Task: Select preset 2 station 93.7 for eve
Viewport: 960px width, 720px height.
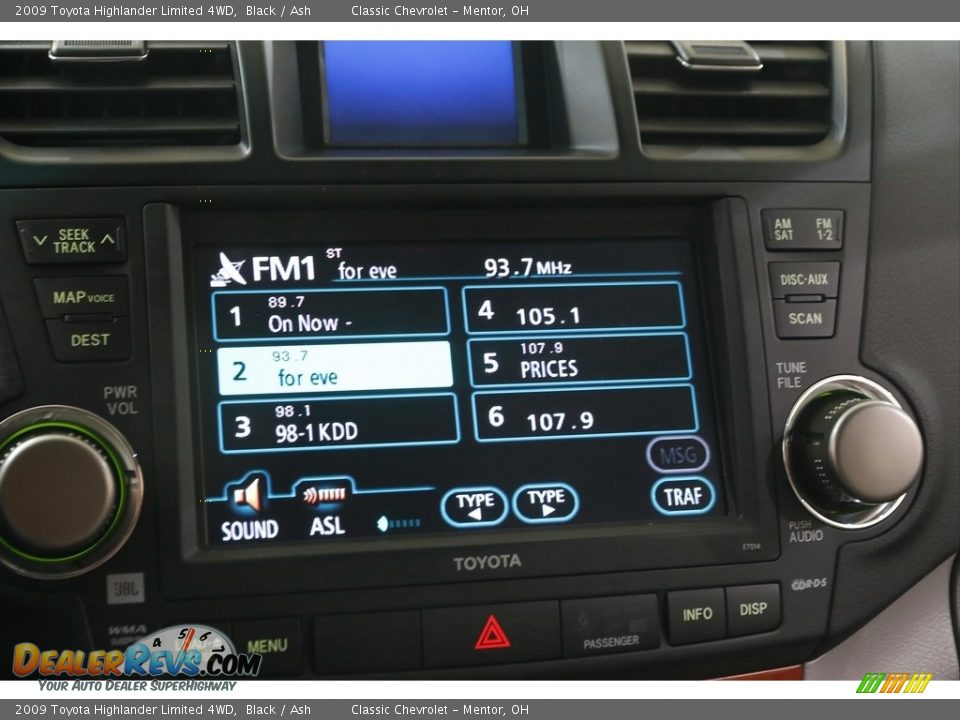Action: pos(335,369)
